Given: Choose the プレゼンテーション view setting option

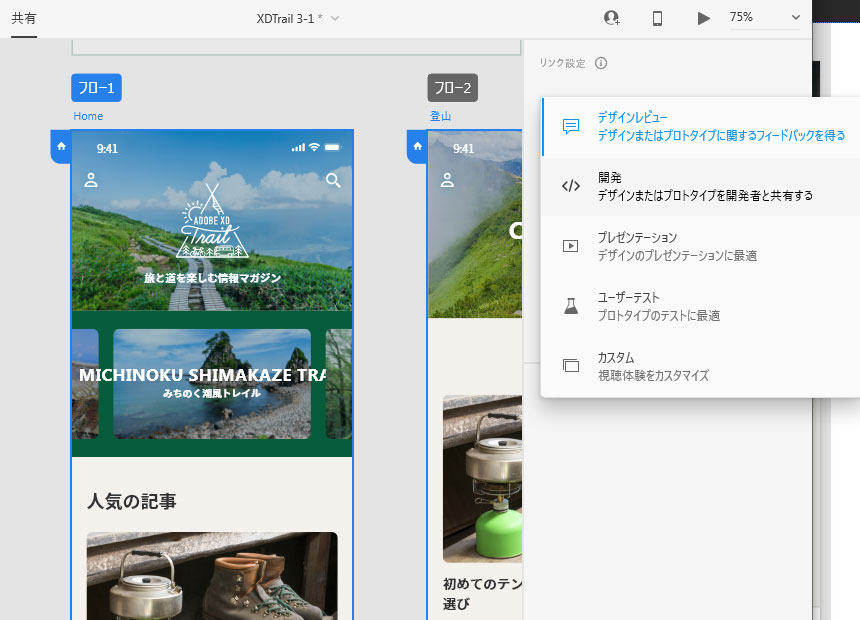Looking at the screenshot, I should point(700,246).
